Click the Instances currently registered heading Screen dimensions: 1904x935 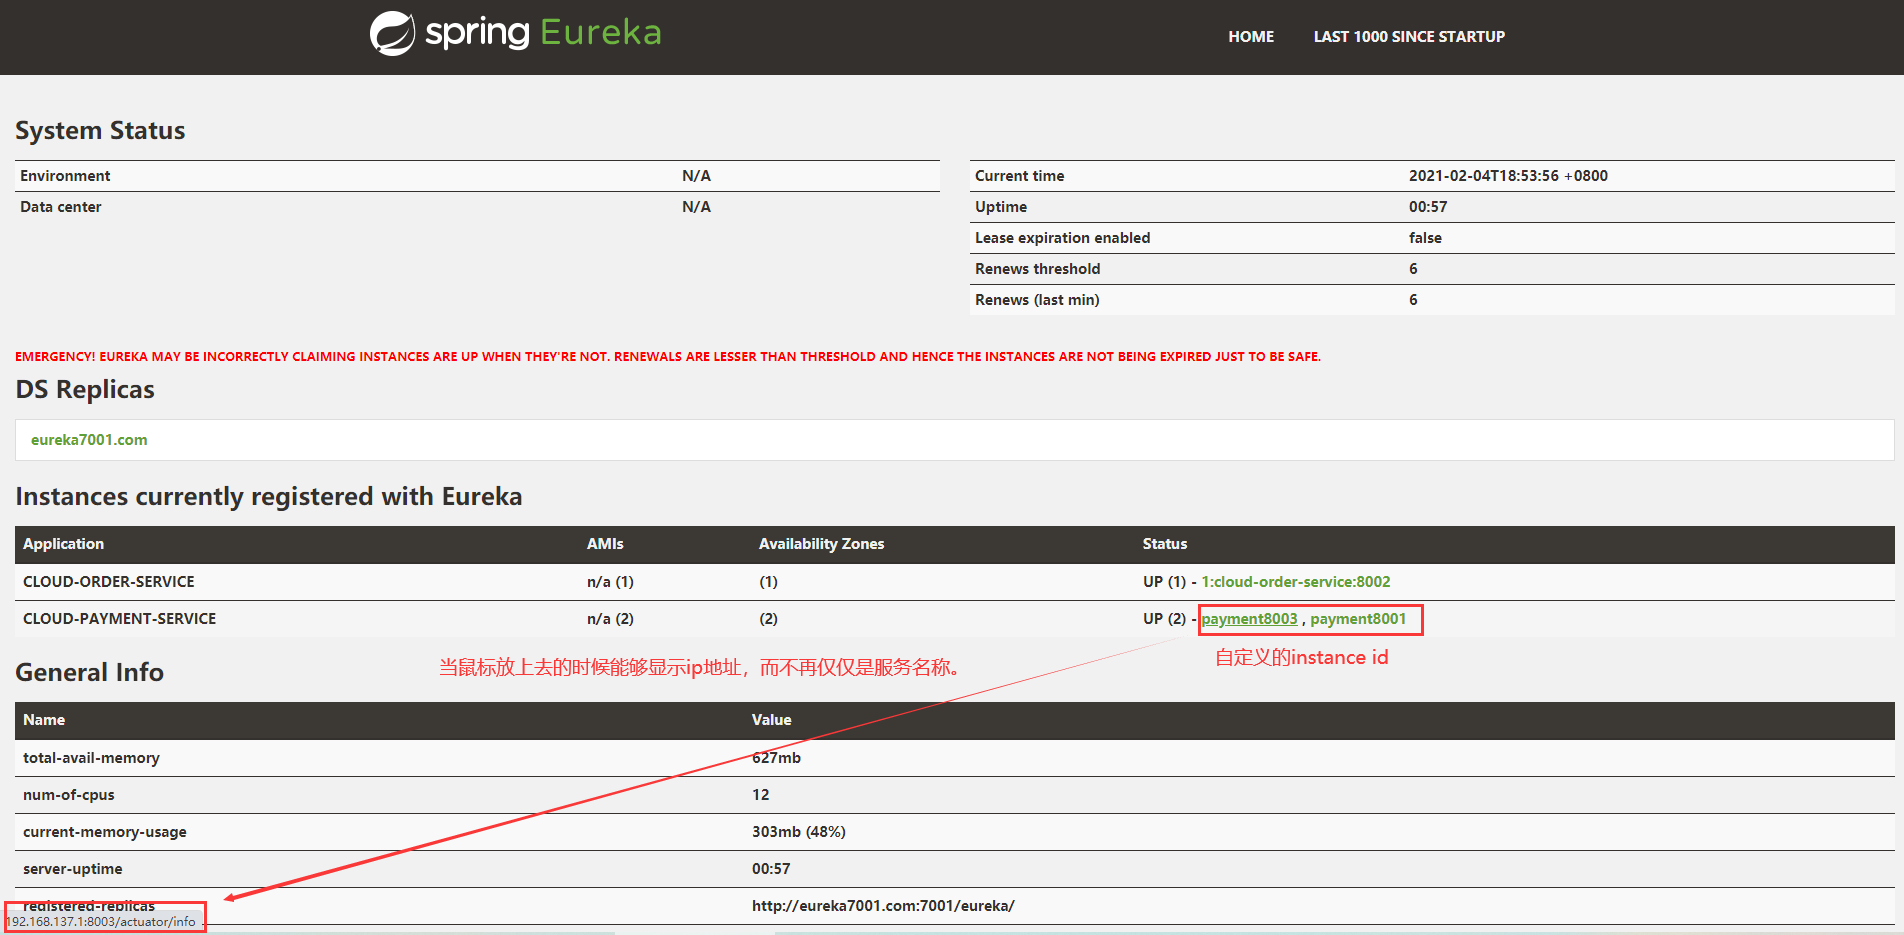(269, 497)
